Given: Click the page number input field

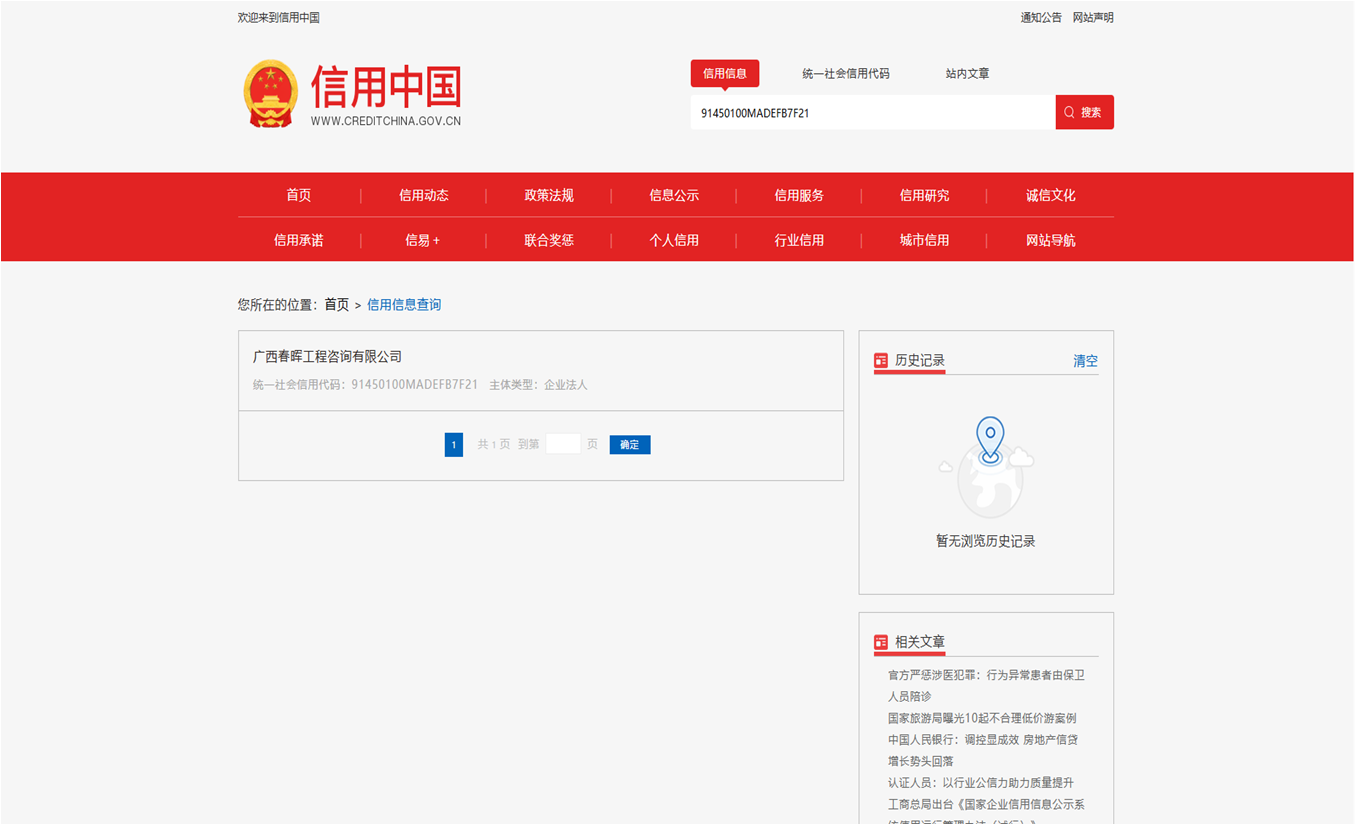Looking at the screenshot, I should pyautogui.click(x=563, y=443).
